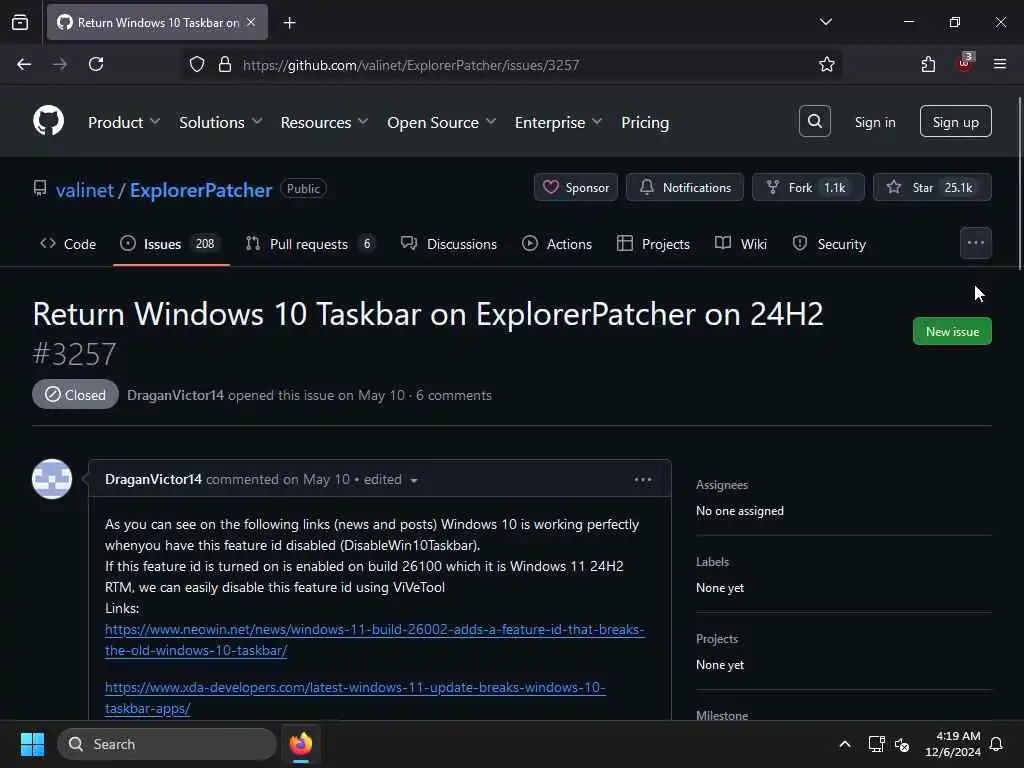1024x768 pixels.
Task: Open the Pricing page link
Action: point(645,122)
